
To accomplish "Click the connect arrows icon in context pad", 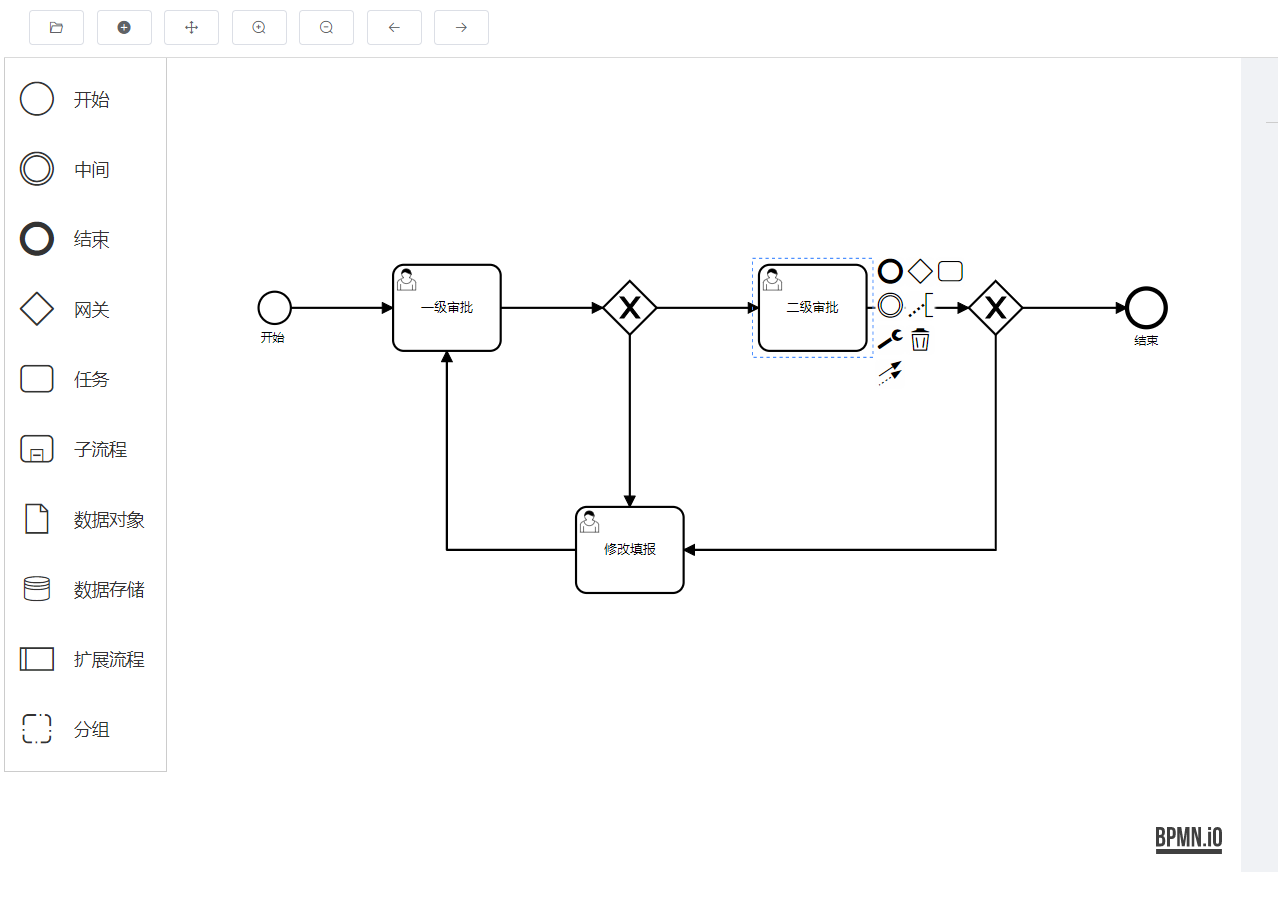I will [x=889, y=374].
